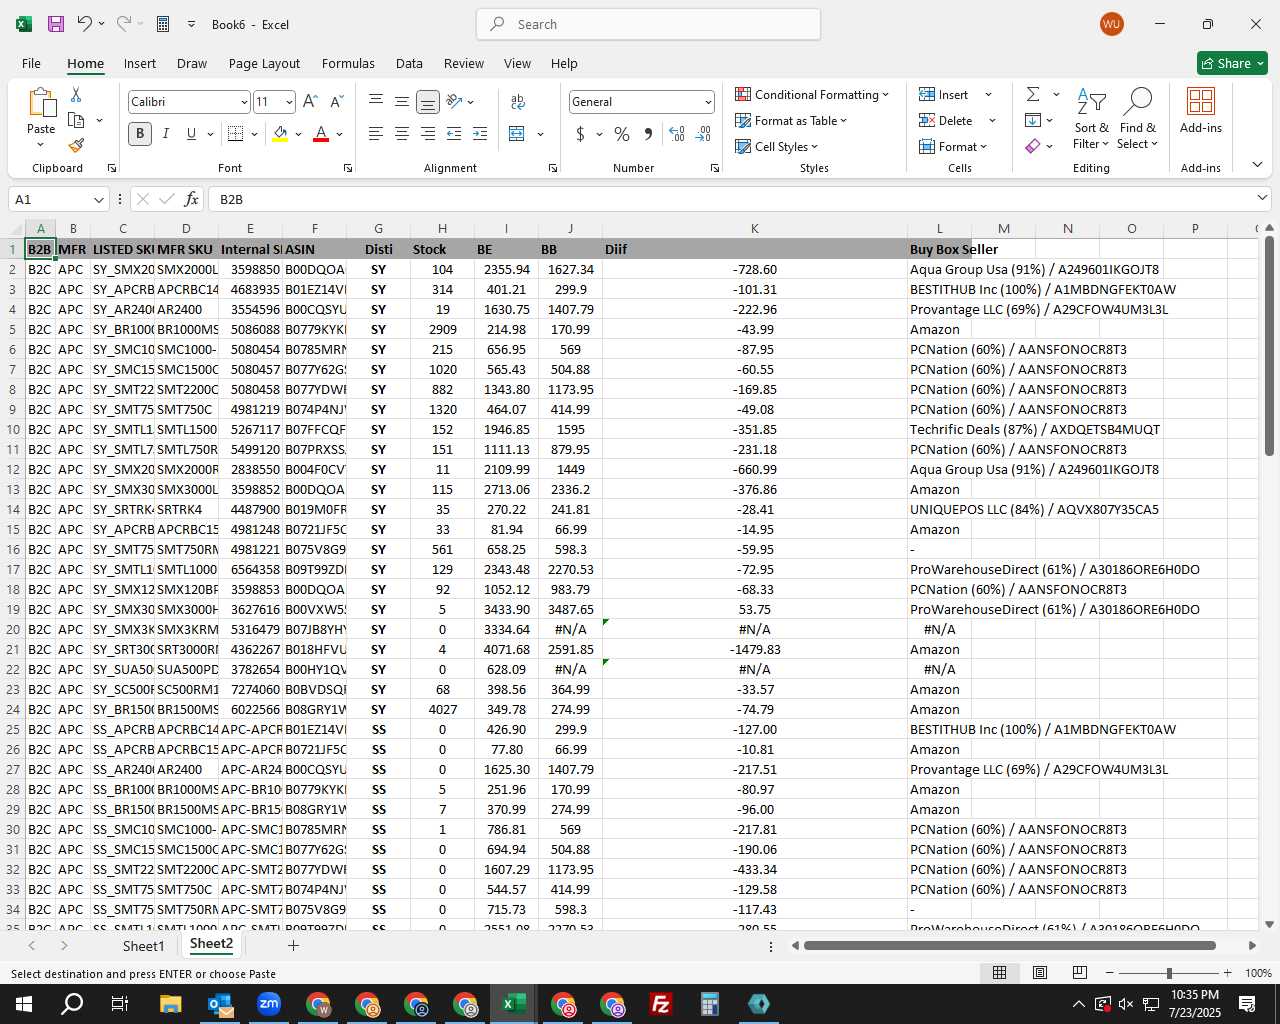
Task: Open Add-ins from the ribbon
Action: pyautogui.click(x=1200, y=110)
